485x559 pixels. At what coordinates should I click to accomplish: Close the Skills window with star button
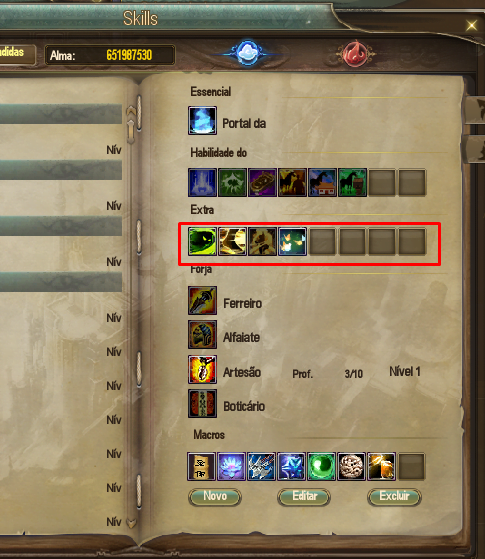point(471,25)
